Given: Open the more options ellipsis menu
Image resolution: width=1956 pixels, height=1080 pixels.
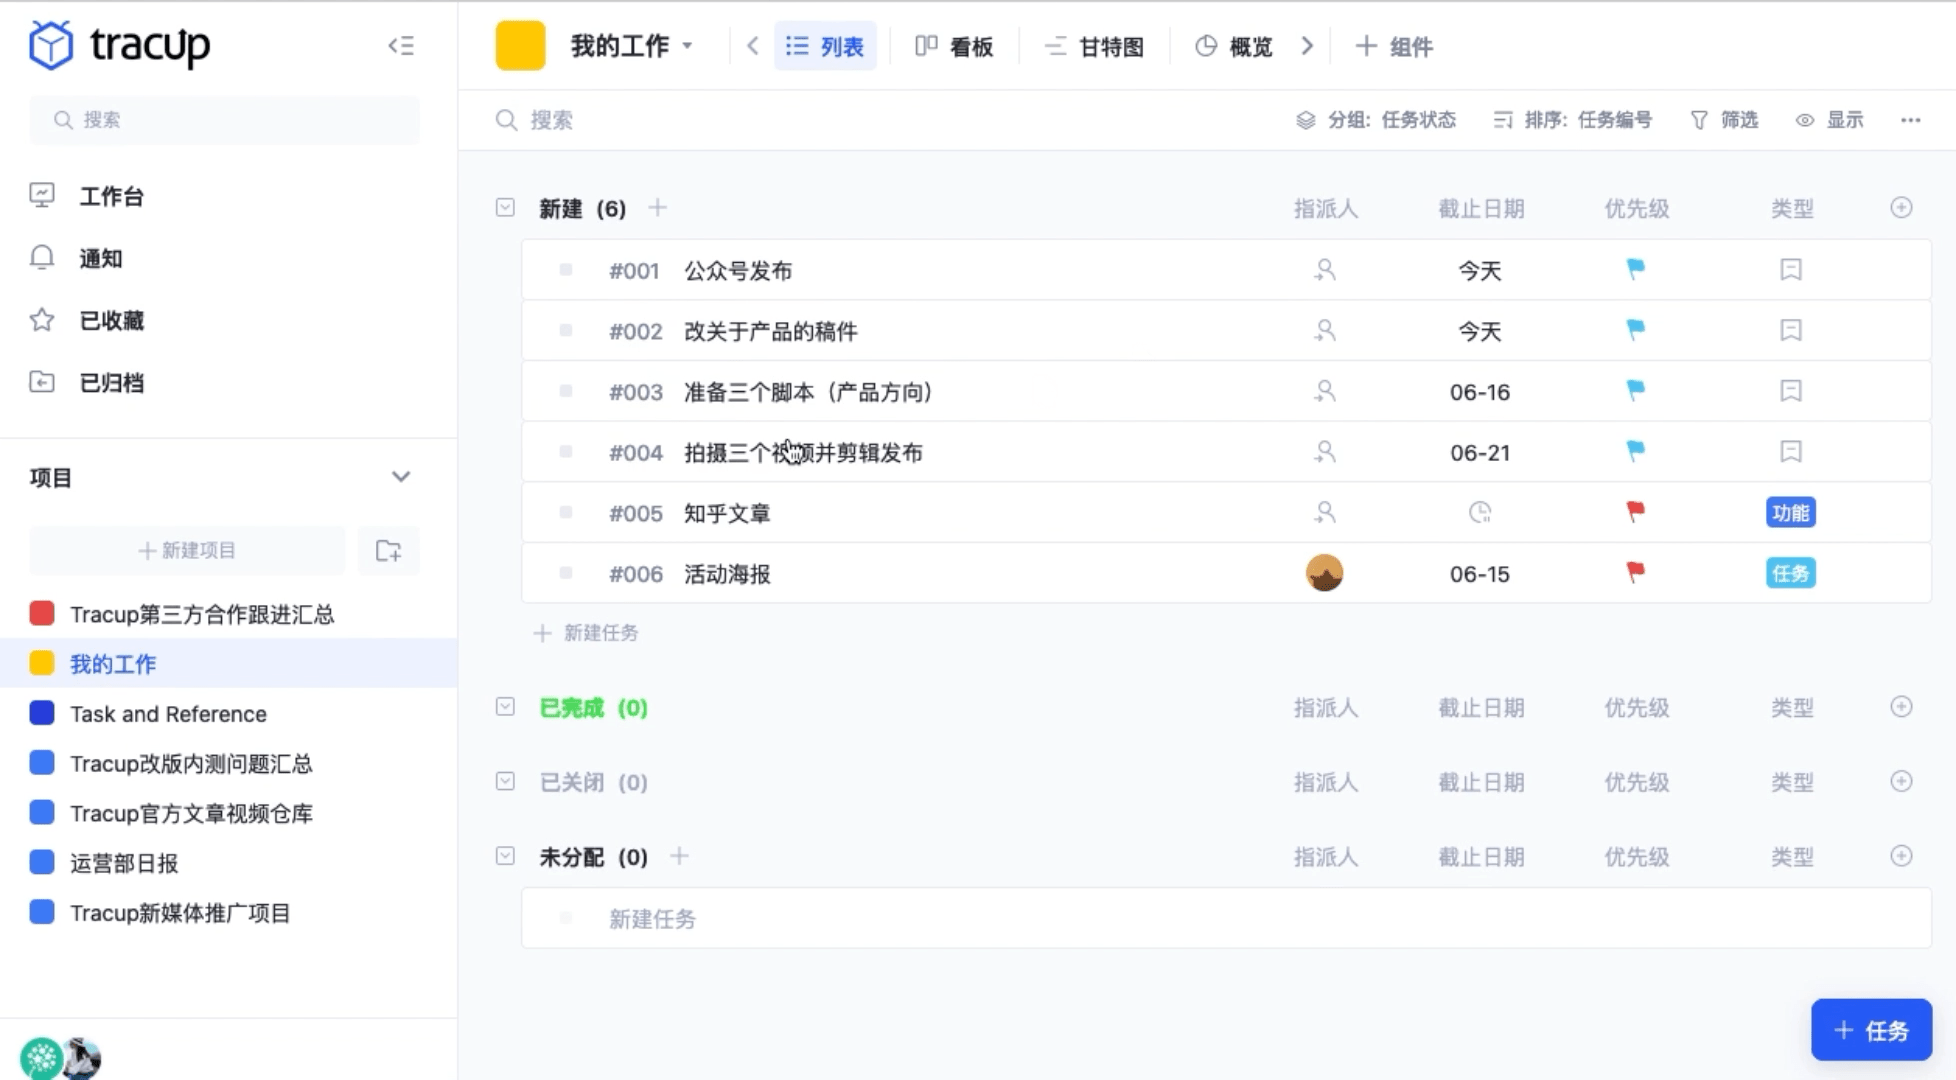Looking at the screenshot, I should point(1911,120).
